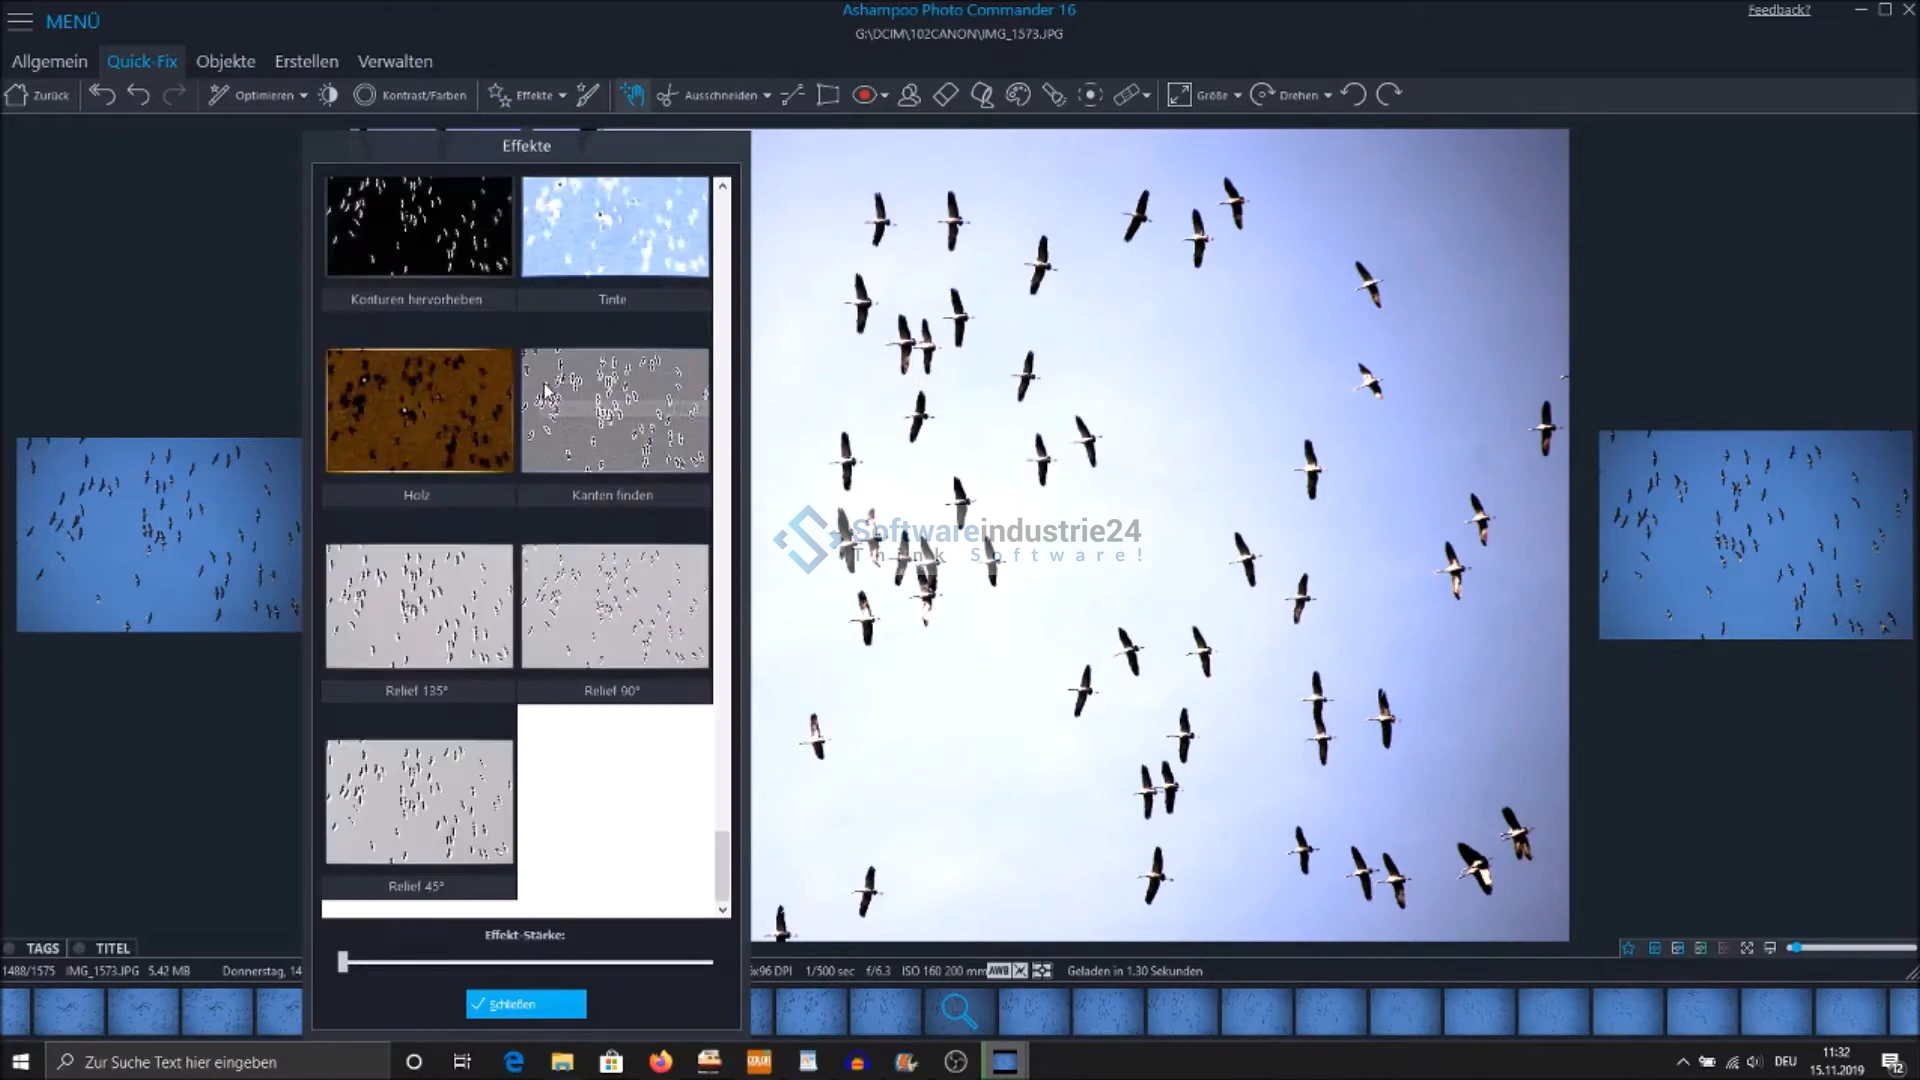Select the clone stamp tool icon
This screenshot has height=1080, width=1920.
click(x=909, y=95)
